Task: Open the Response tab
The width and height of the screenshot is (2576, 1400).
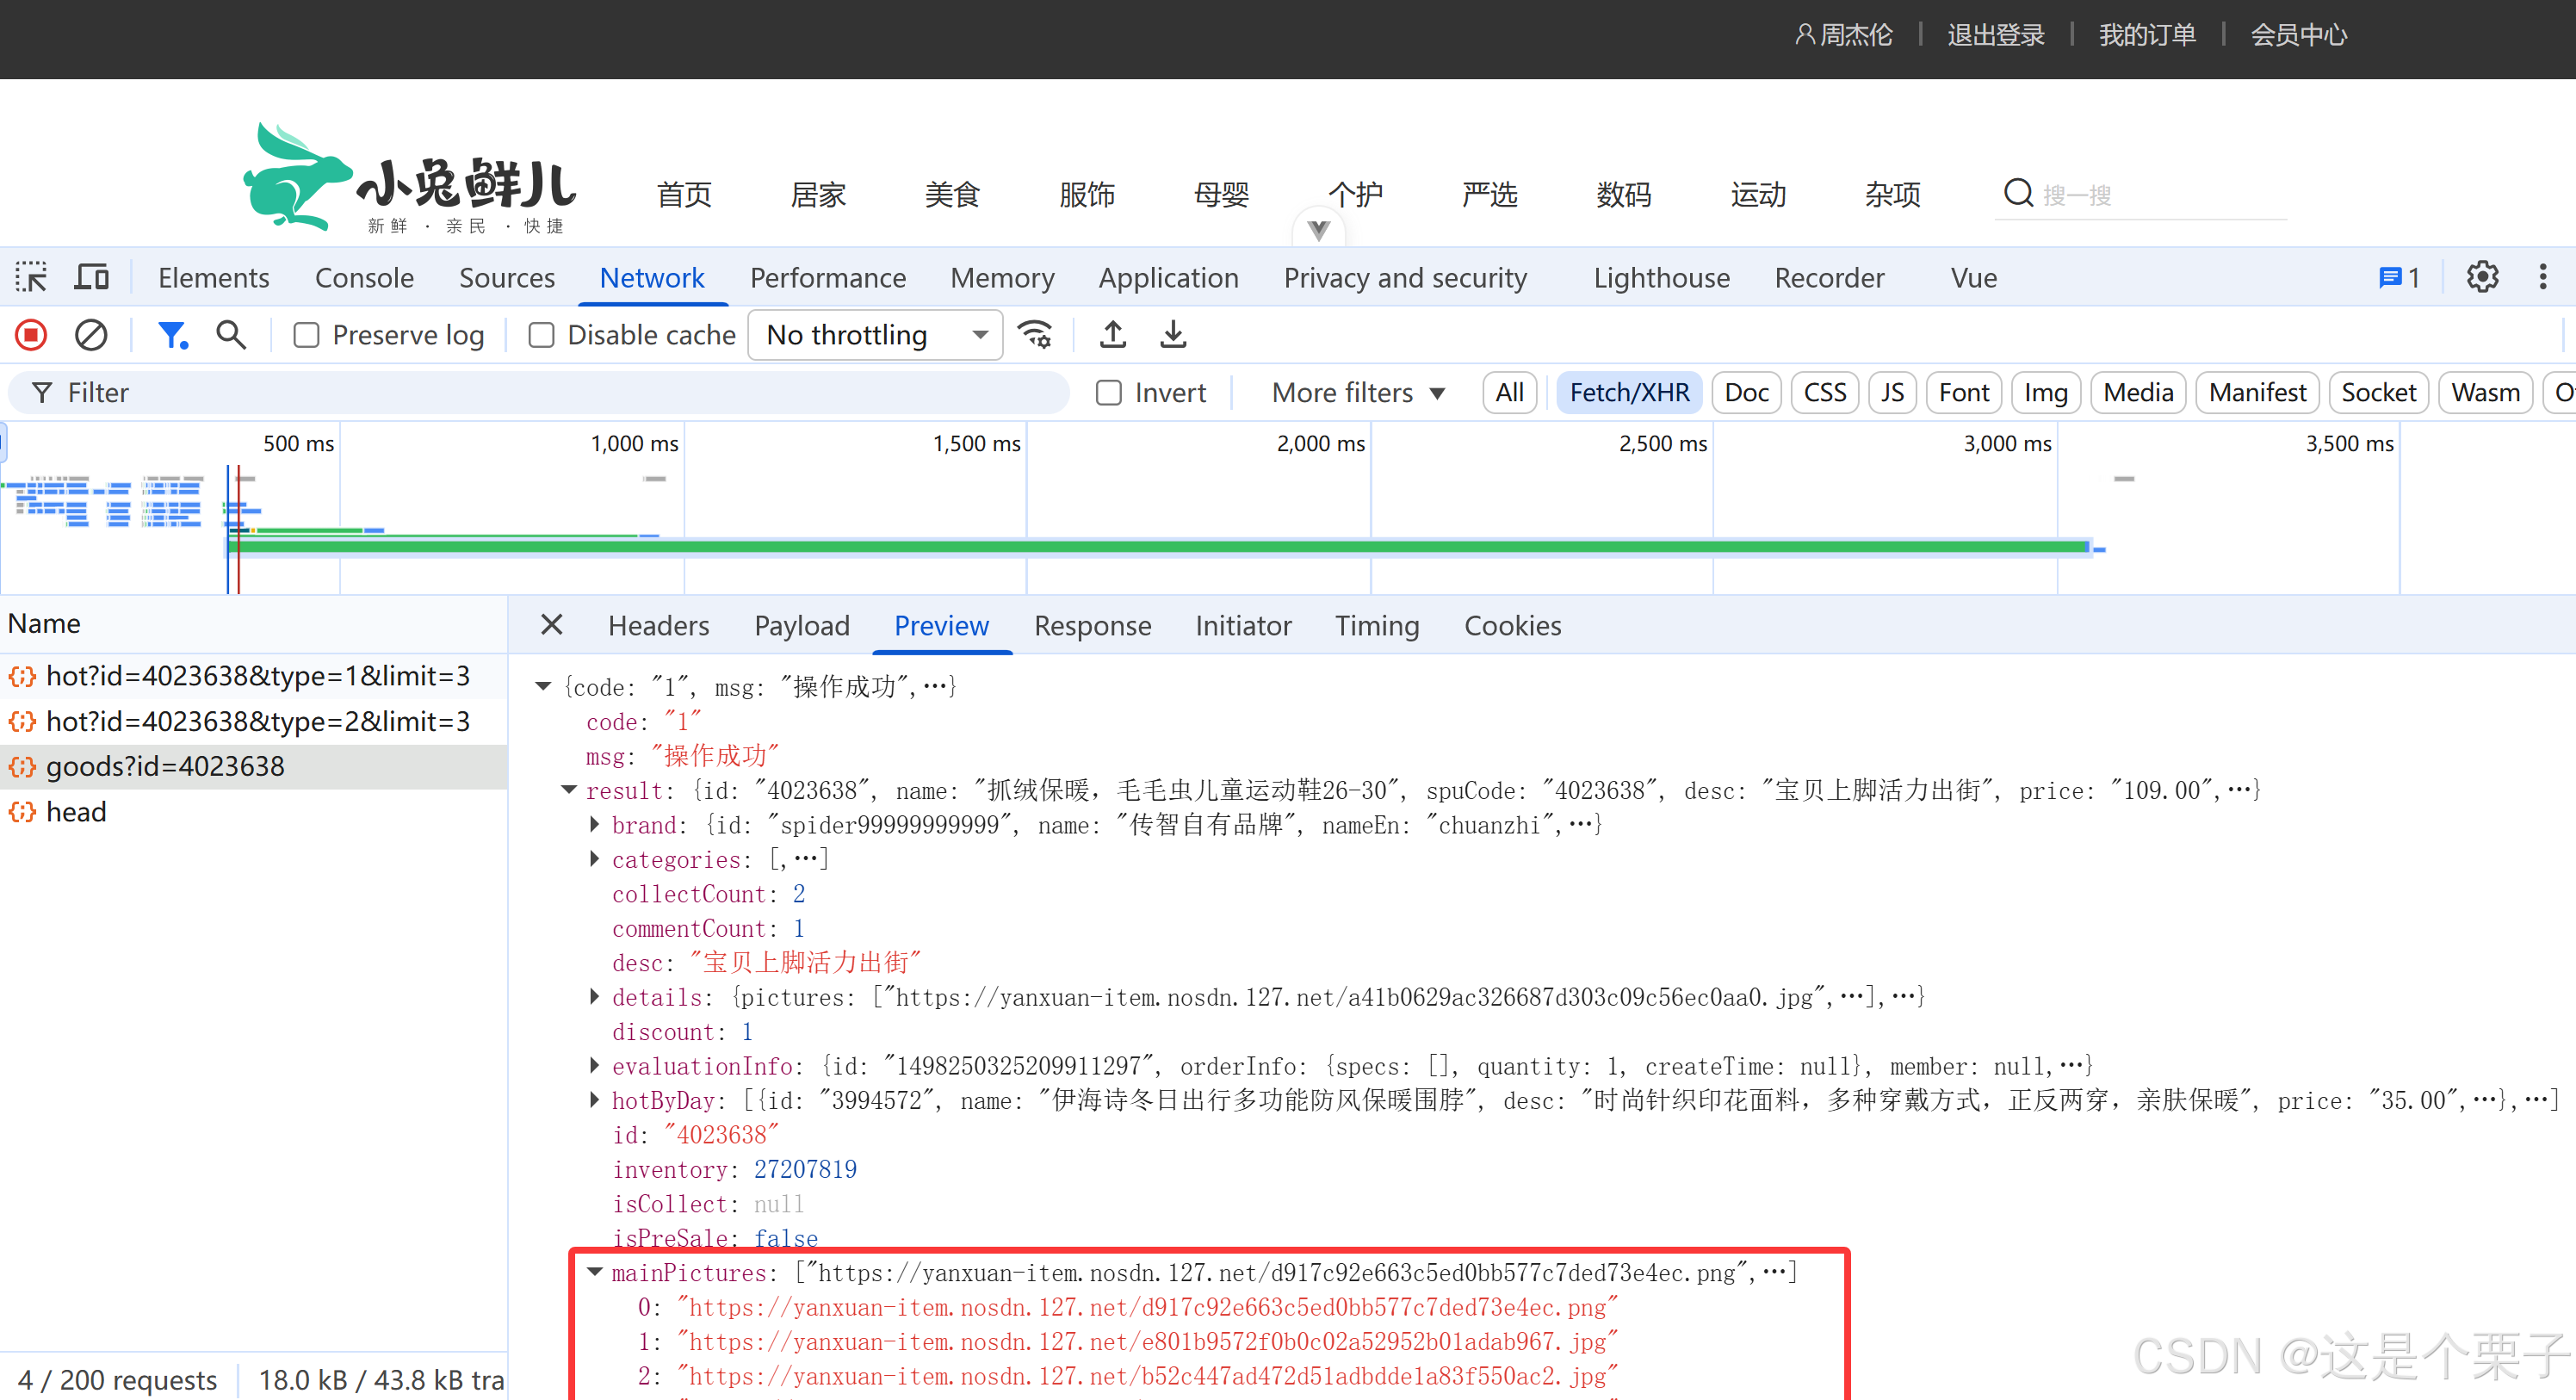Action: coord(1092,626)
